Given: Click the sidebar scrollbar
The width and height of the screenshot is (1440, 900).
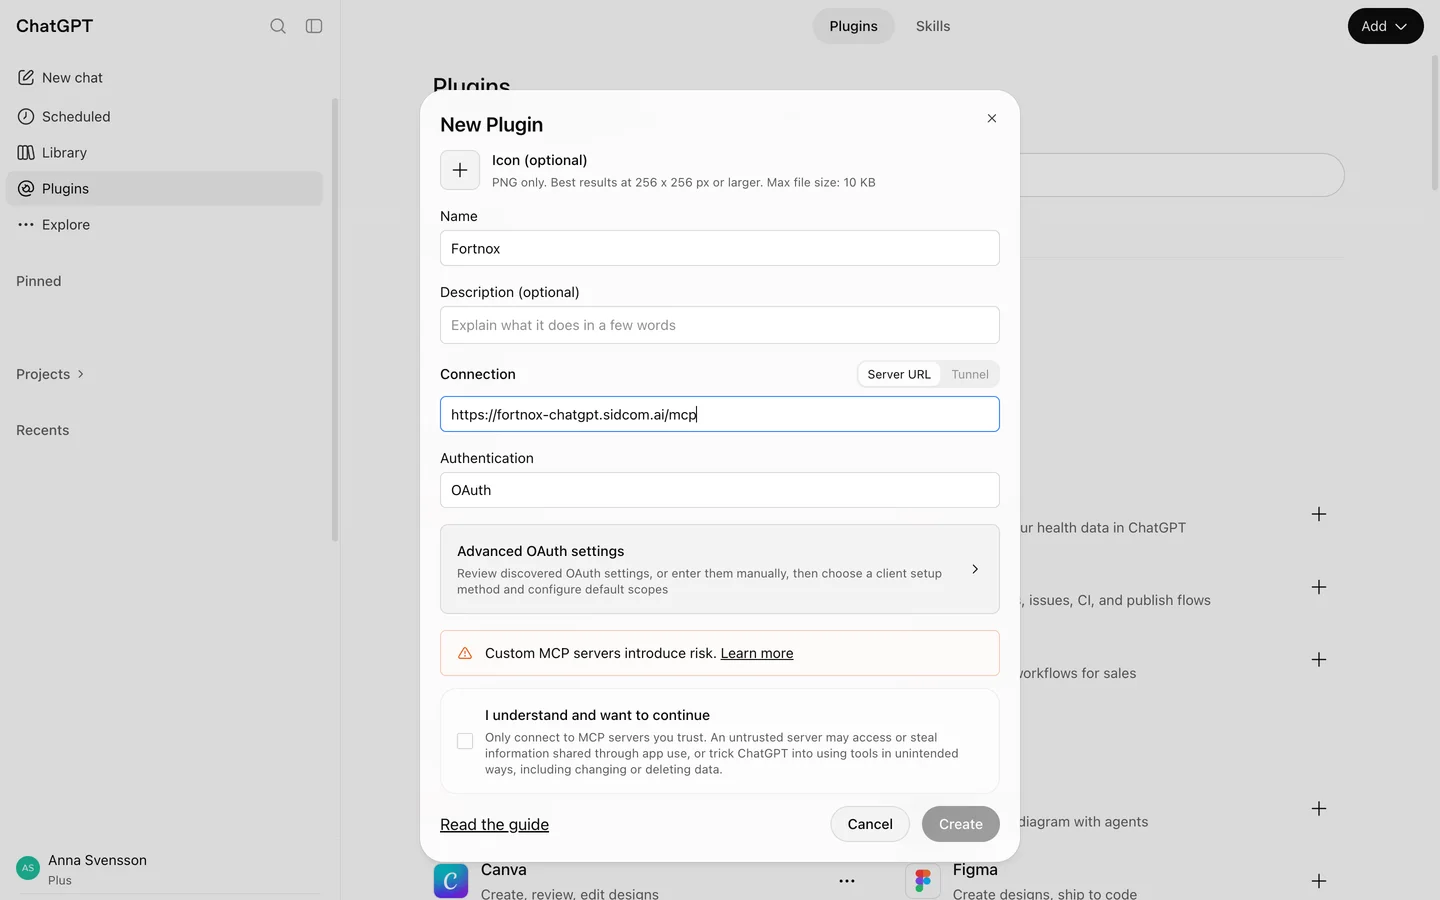Looking at the screenshot, I should tap(335, 320).
